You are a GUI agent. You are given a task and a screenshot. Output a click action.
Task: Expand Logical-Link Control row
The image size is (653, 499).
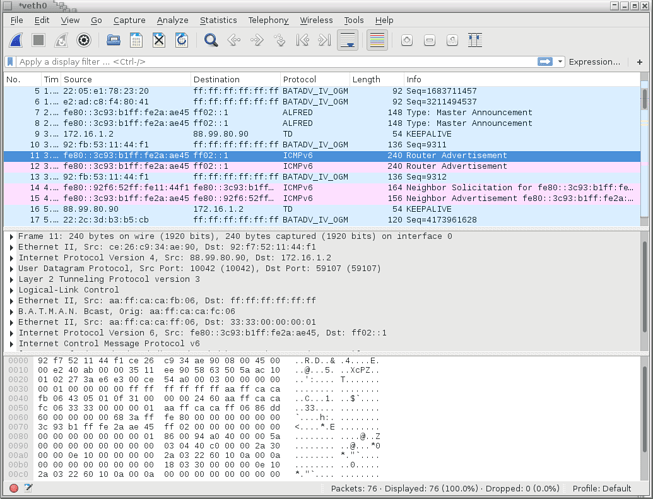coord(11,290)
